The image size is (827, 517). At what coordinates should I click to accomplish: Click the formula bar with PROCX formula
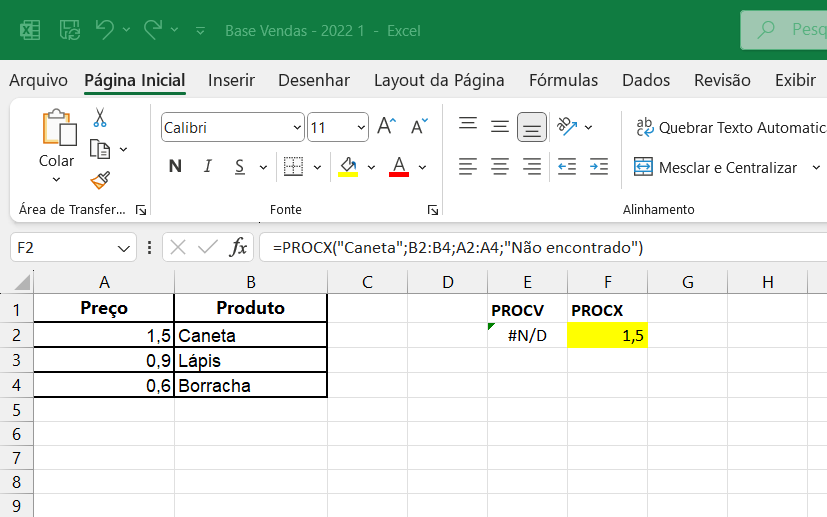pyautogui.click(x=543, y=247)
